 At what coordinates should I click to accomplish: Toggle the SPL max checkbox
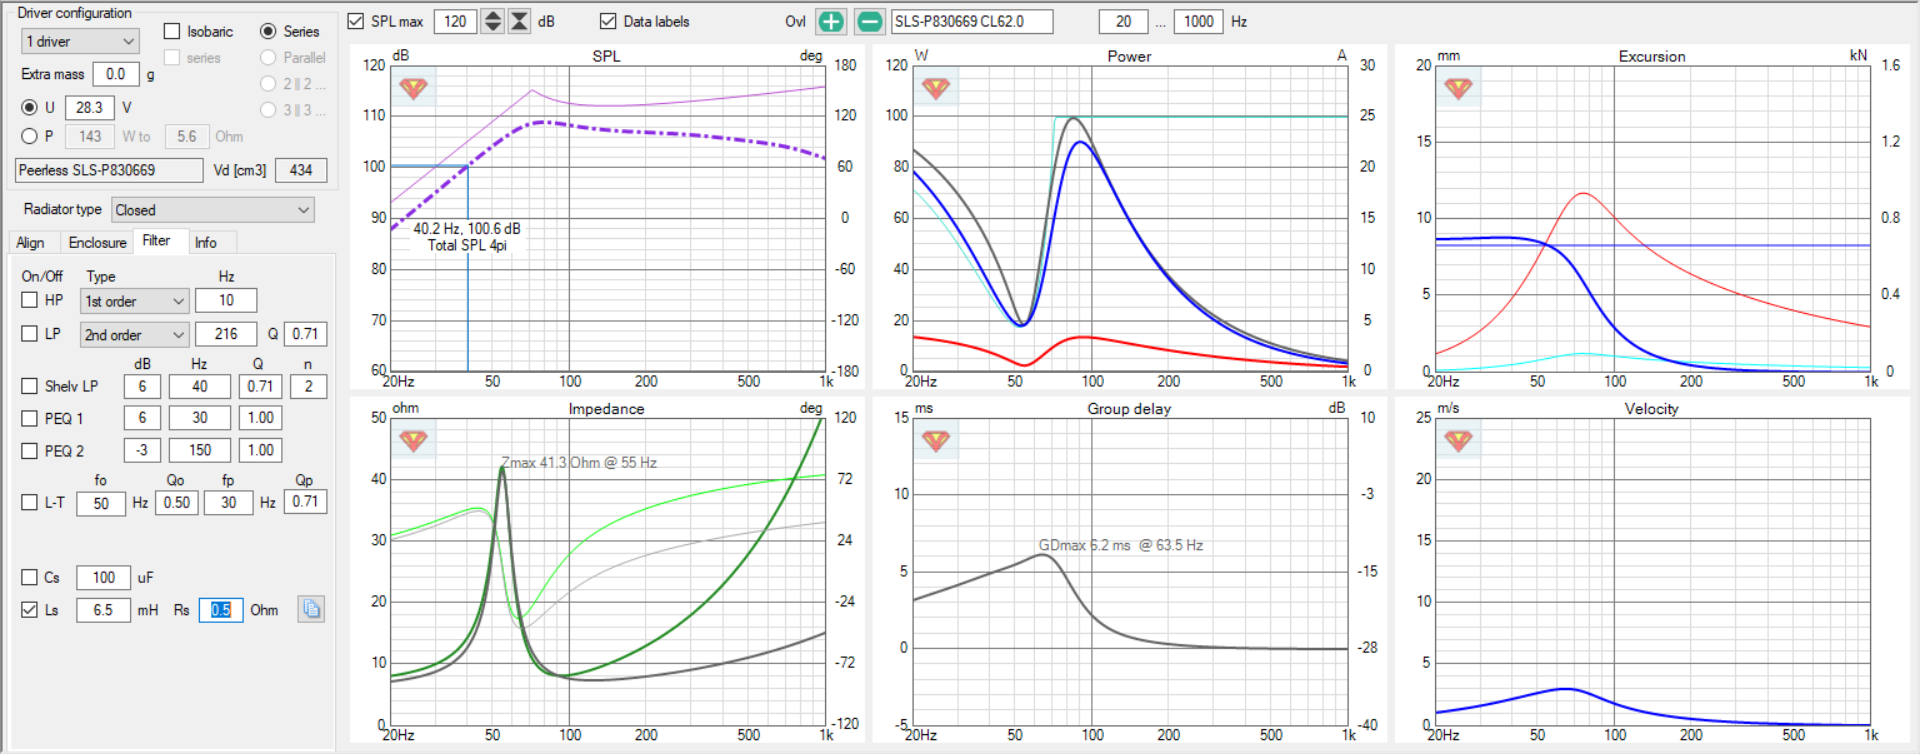click(x=355, y=21)
